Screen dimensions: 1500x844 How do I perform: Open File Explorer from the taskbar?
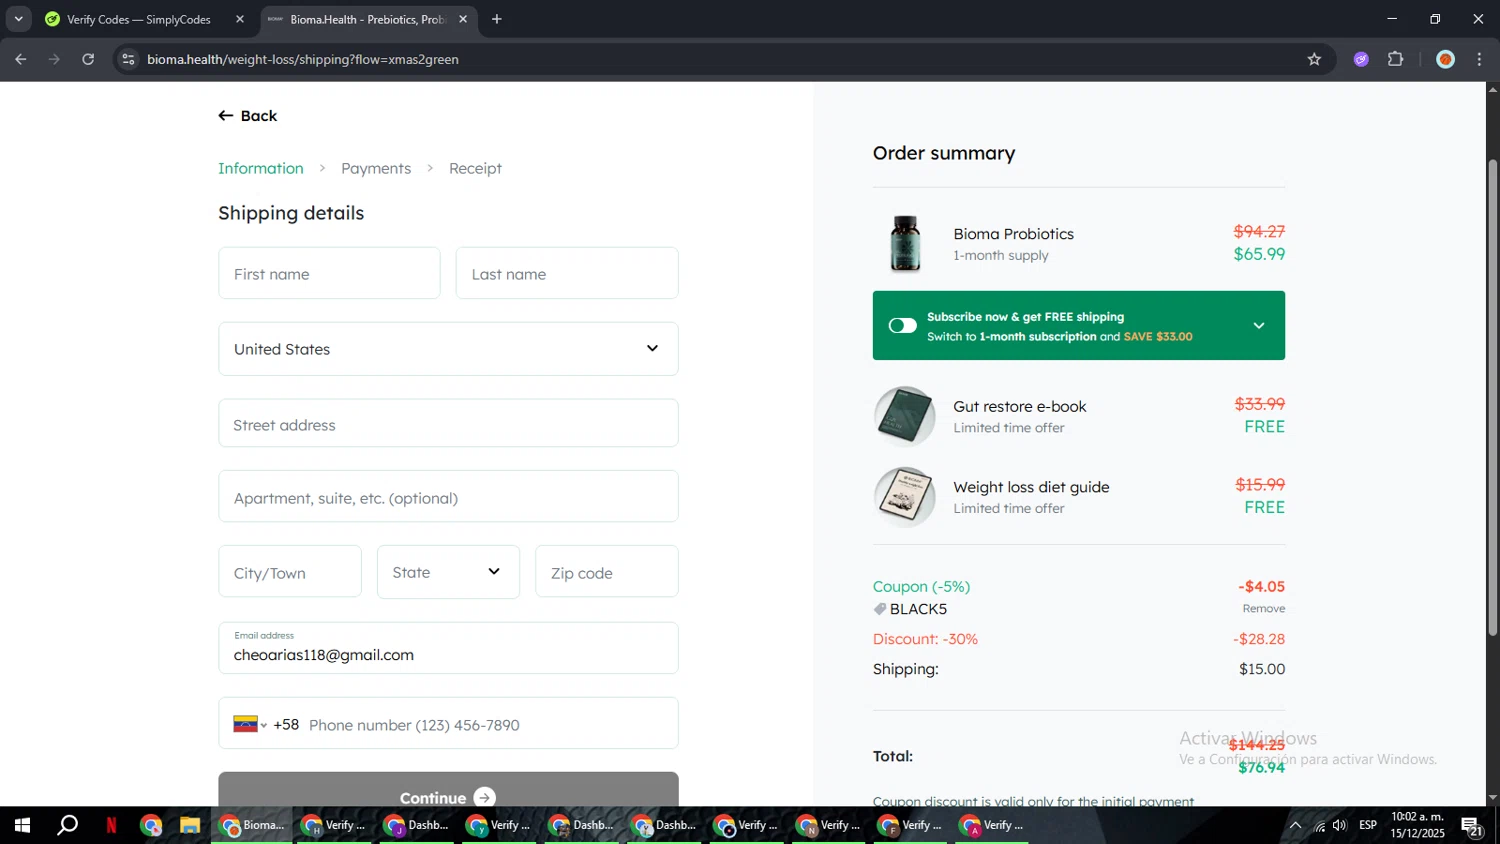(189, 825)
